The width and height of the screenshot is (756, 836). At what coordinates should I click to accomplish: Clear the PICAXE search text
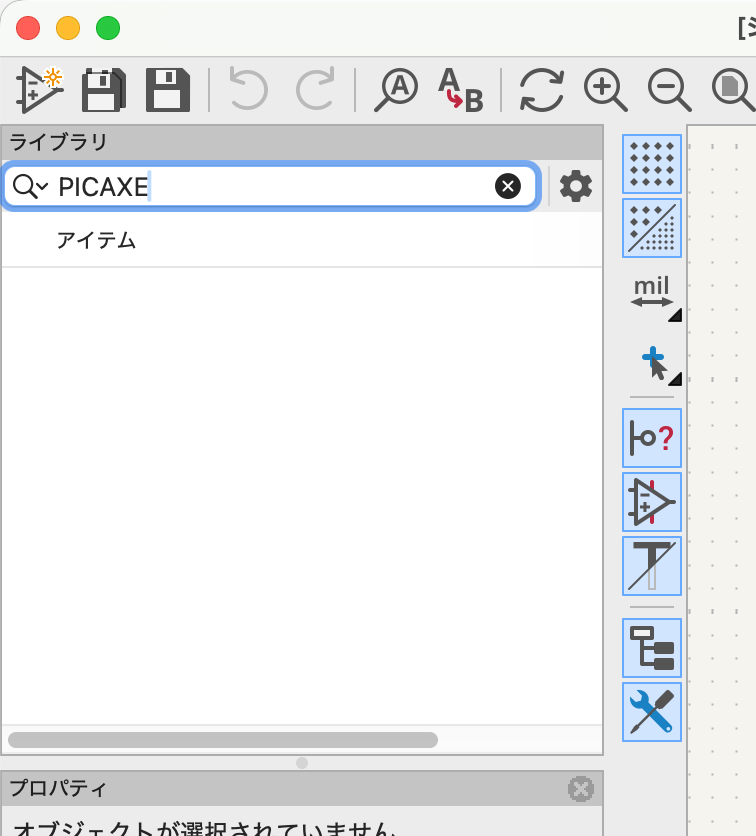tap(508, 186)
